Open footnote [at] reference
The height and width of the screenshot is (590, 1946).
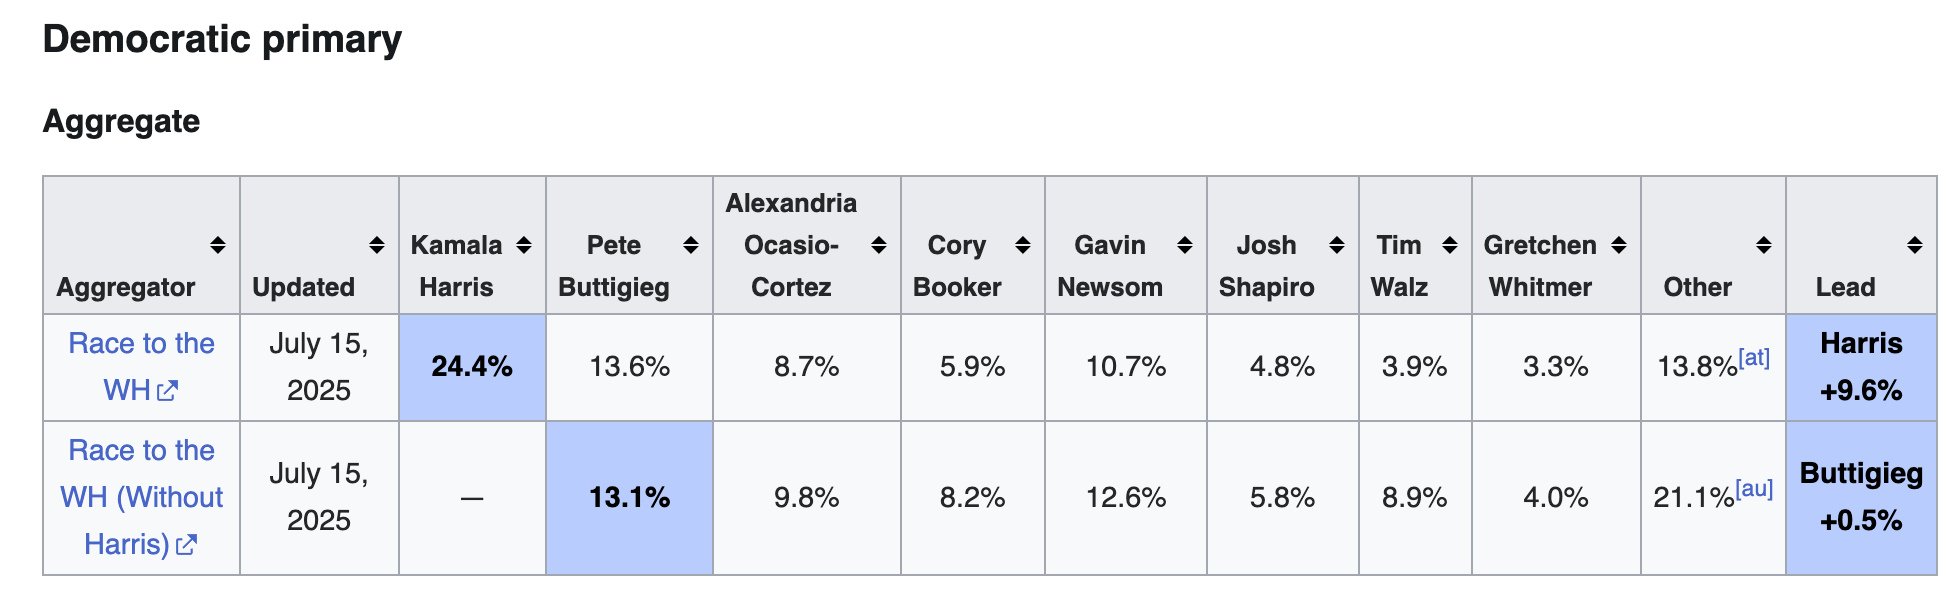pyautogui.click(x=1754, y=357)
